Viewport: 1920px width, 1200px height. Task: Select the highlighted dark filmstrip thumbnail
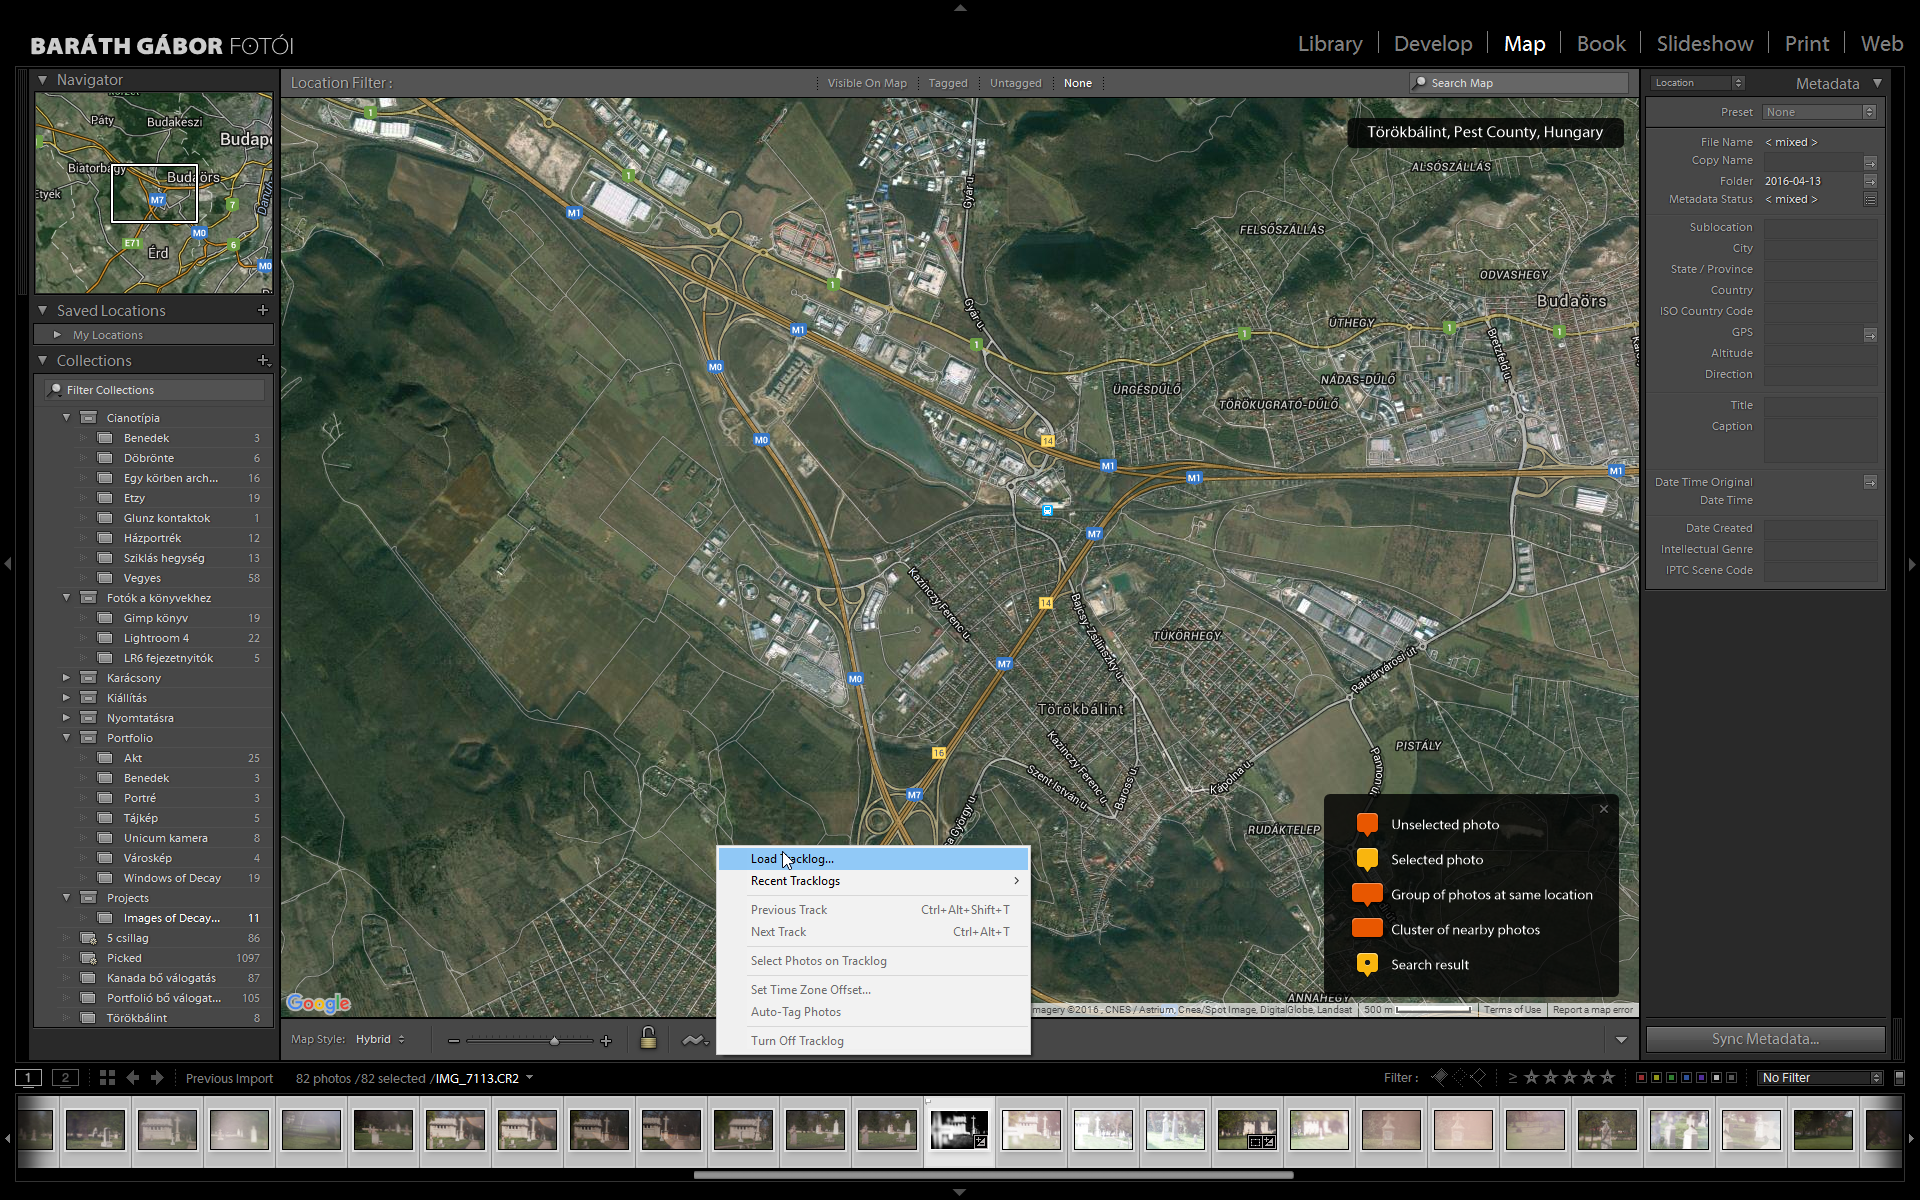[x=959, y=1131]
